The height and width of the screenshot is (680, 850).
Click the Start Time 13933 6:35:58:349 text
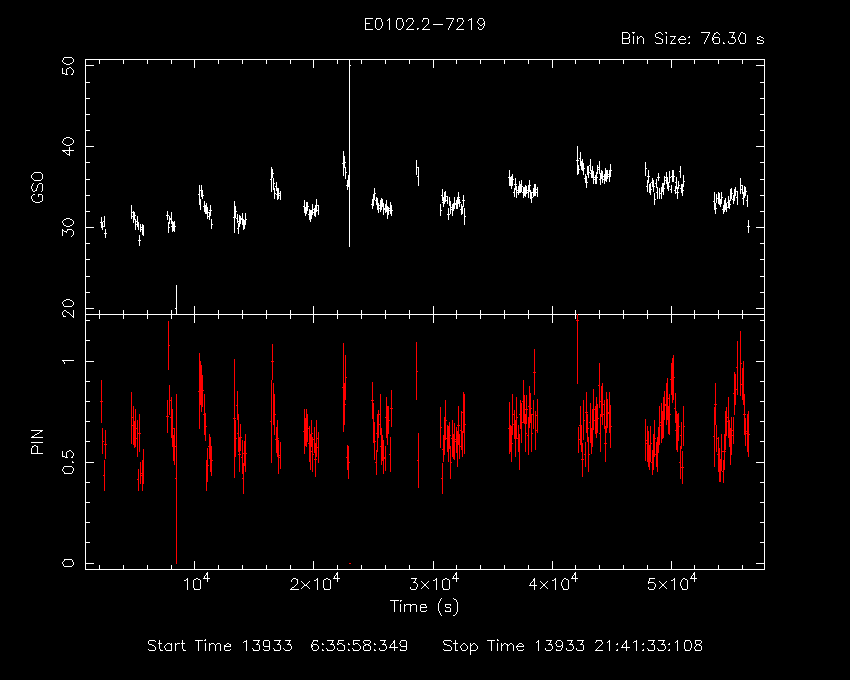(x=278, y=646)
